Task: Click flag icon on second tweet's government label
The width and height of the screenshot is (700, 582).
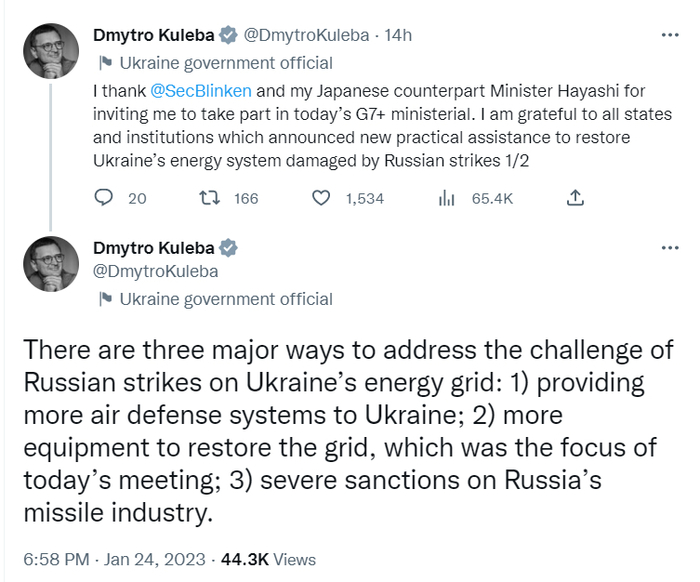Action: tap(105, 299)
